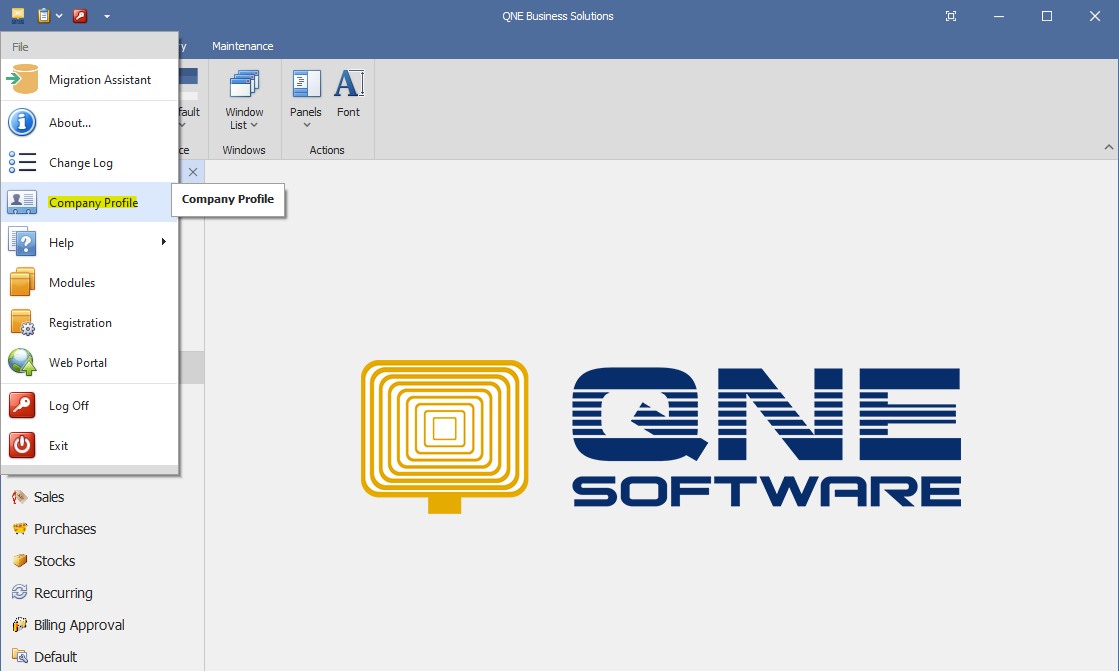Click the Purchases module icon

(19, 529)
